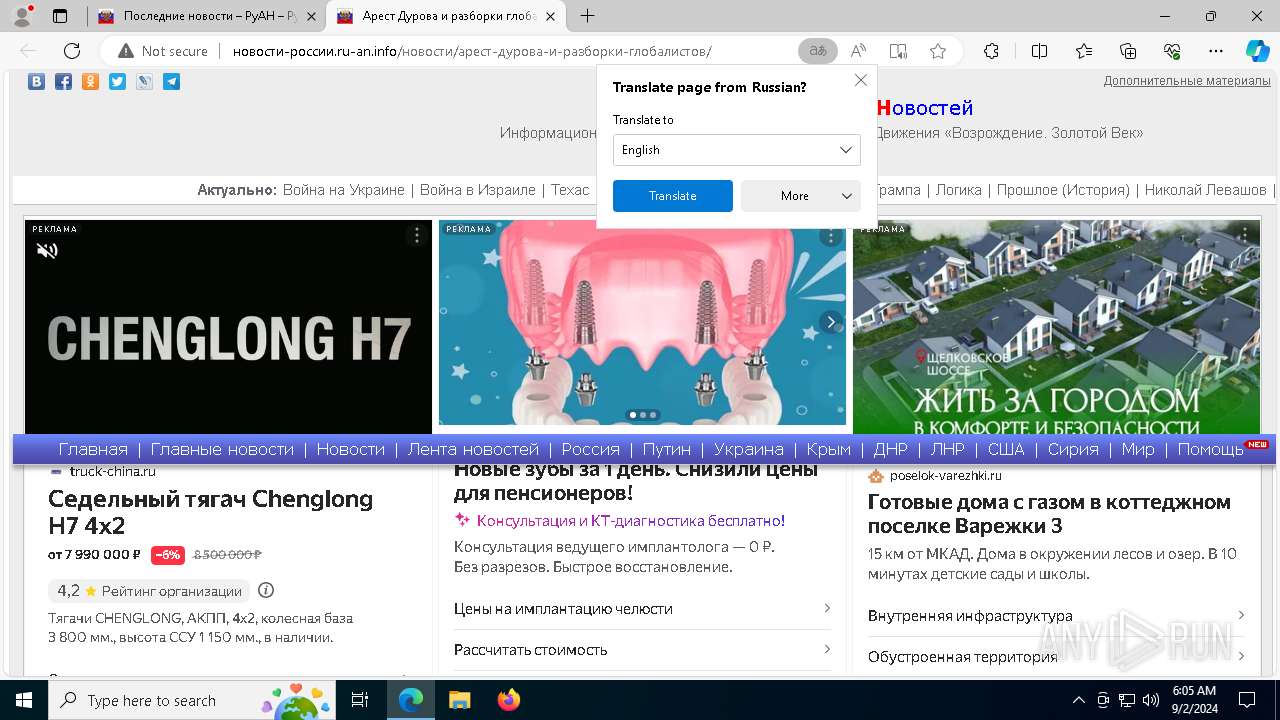Open Помощь menu item

click(x=1211, y=449)
